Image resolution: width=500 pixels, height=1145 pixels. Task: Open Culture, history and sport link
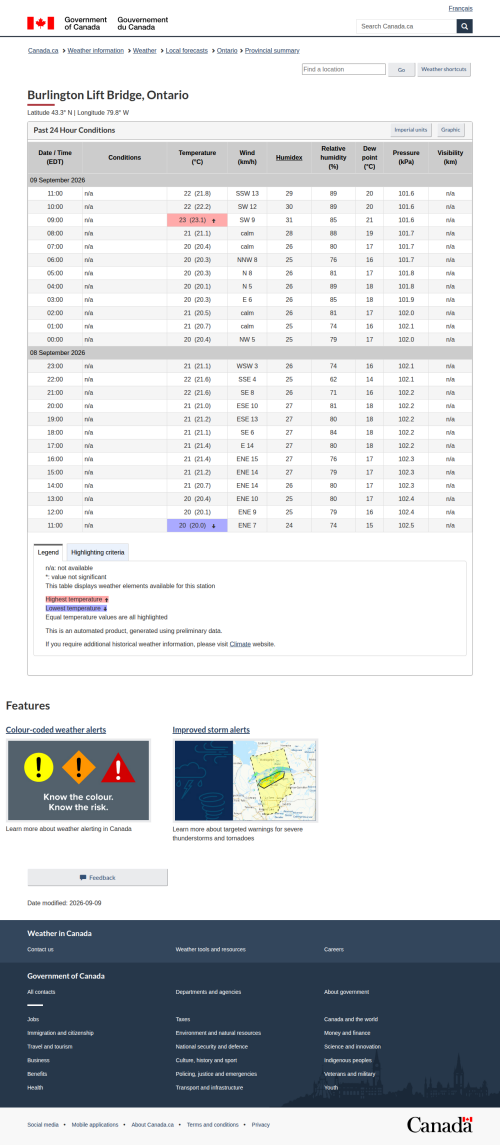[207, 1060]
